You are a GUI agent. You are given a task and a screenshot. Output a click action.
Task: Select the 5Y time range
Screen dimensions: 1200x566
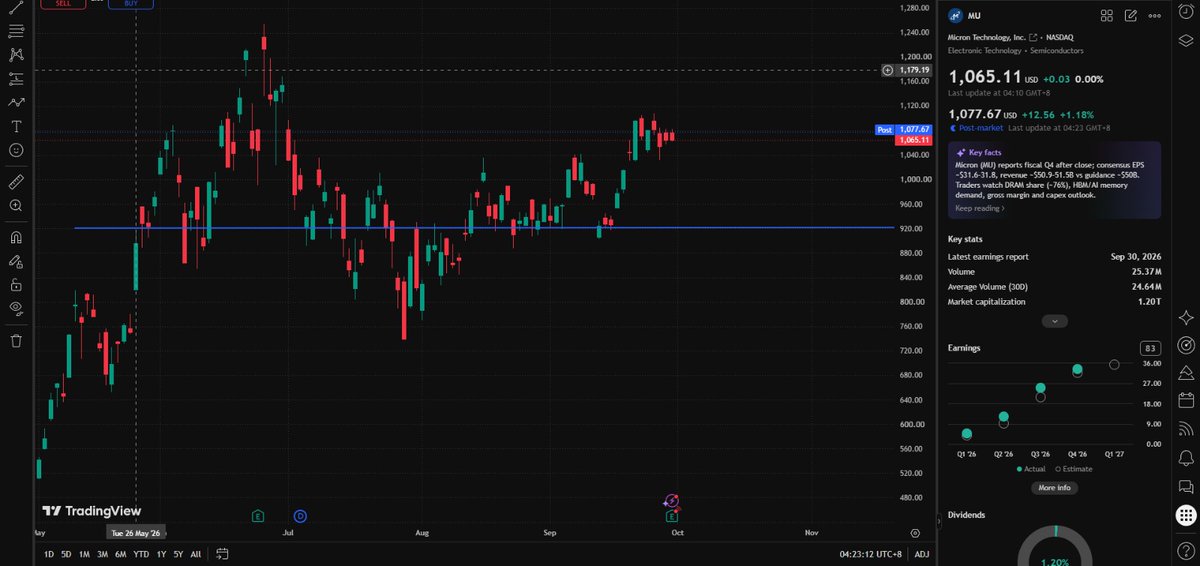(x=177, y=554)
